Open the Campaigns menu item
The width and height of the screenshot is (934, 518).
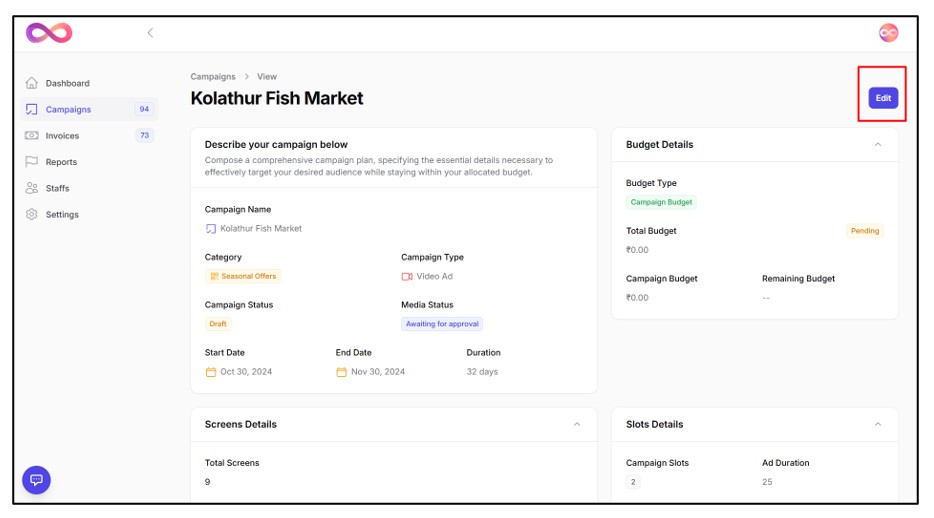[68, 110]
